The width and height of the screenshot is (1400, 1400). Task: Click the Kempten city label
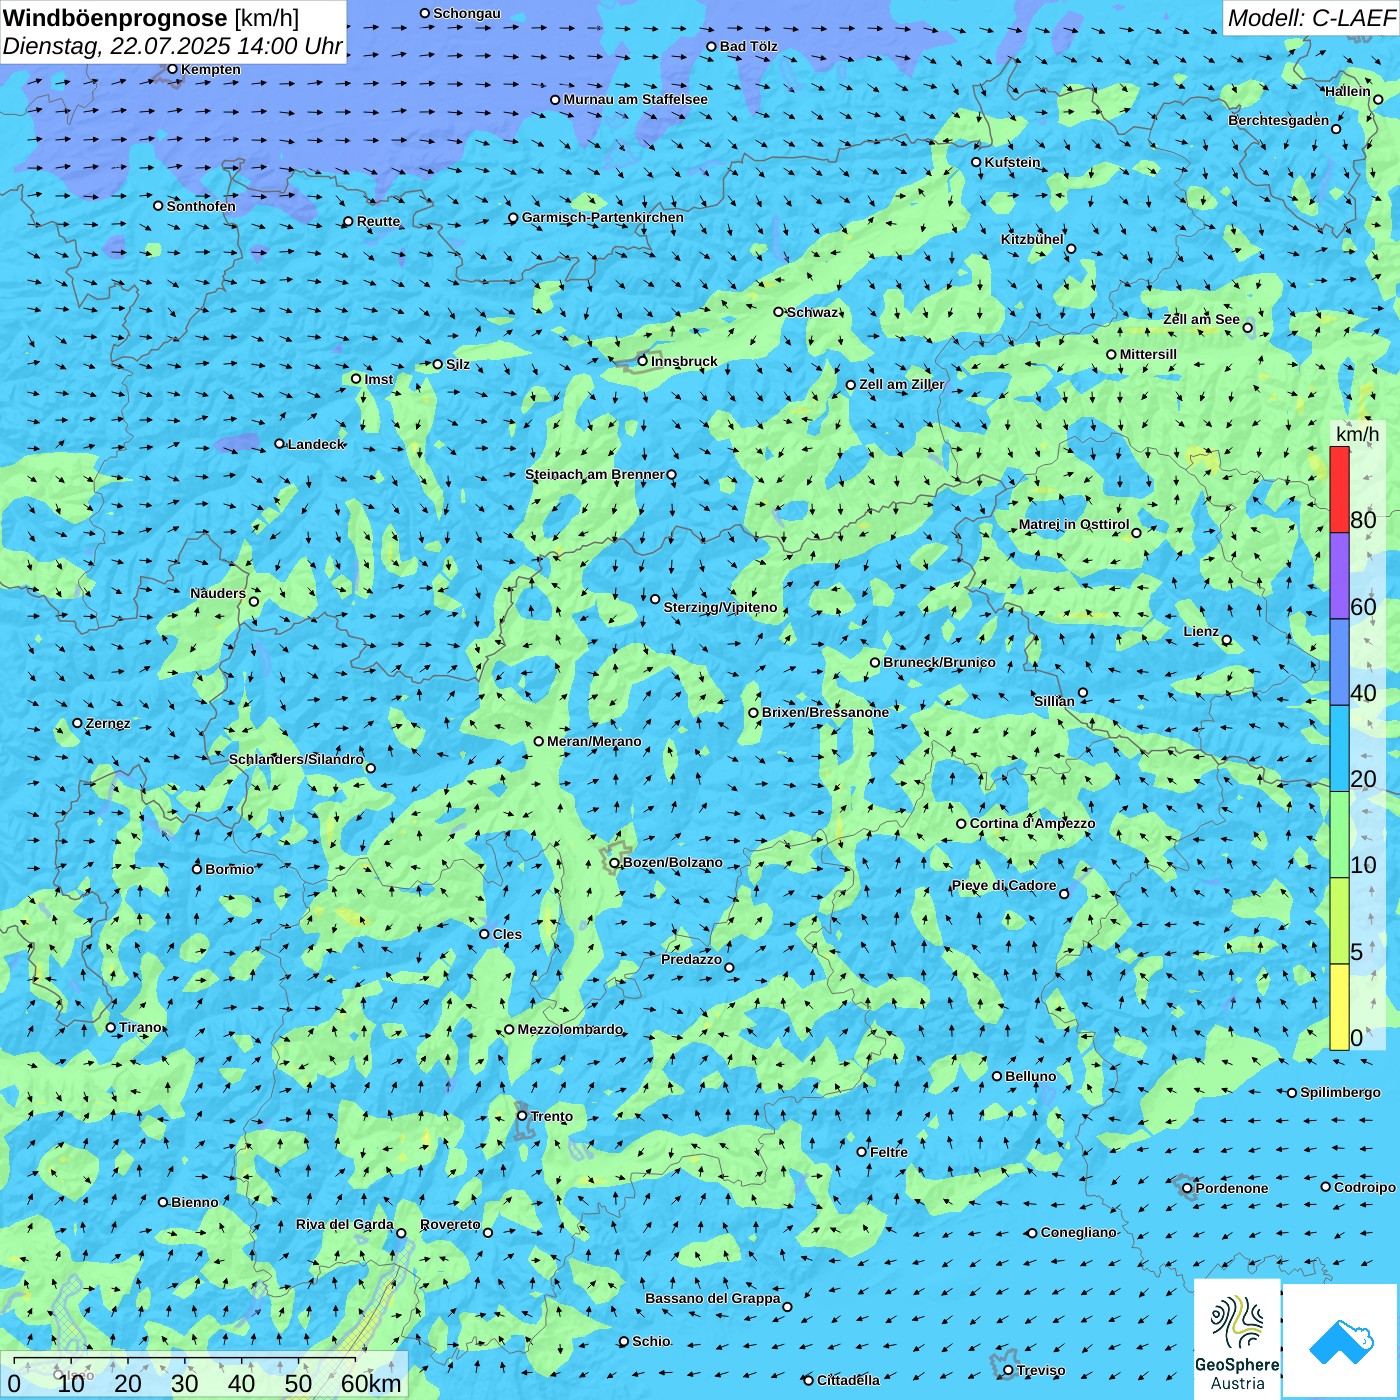tap(210, 69)
